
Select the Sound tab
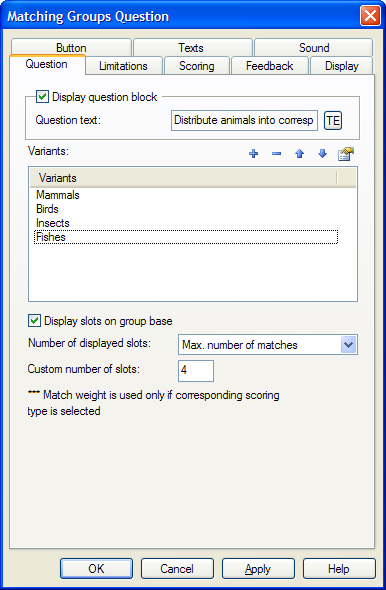click(314, 47)
